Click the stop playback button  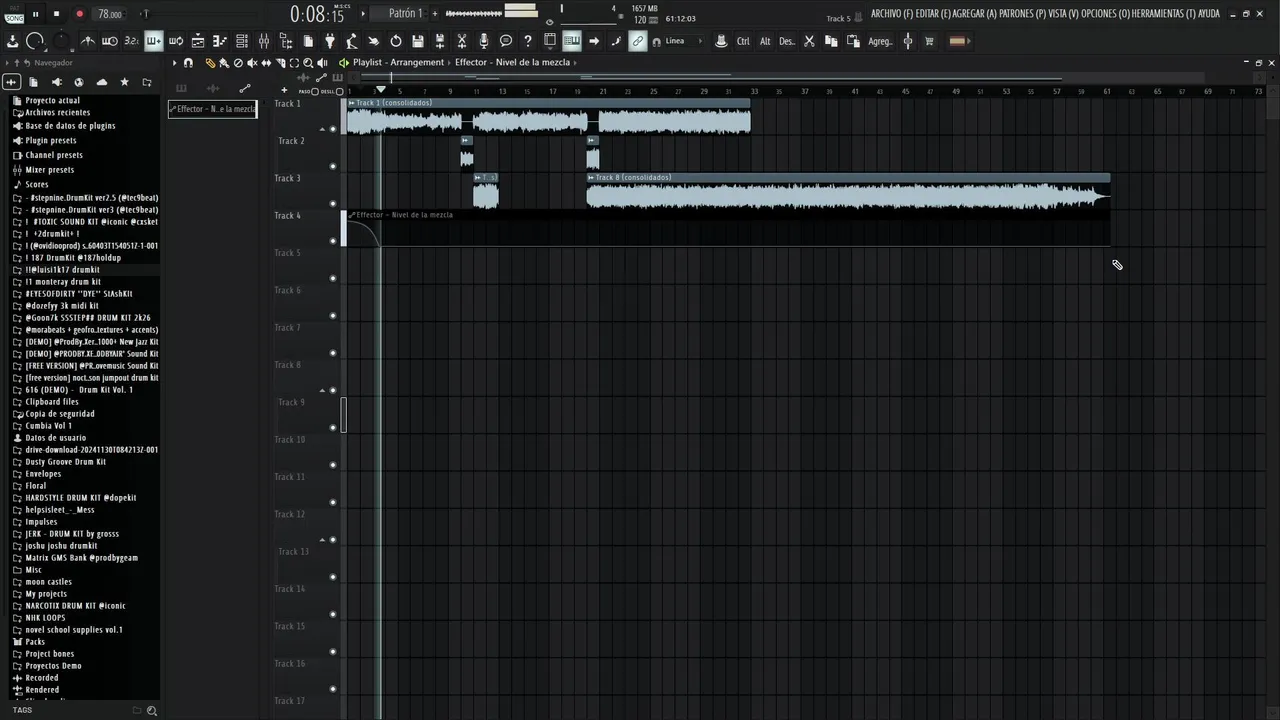[x=56, y=14]
